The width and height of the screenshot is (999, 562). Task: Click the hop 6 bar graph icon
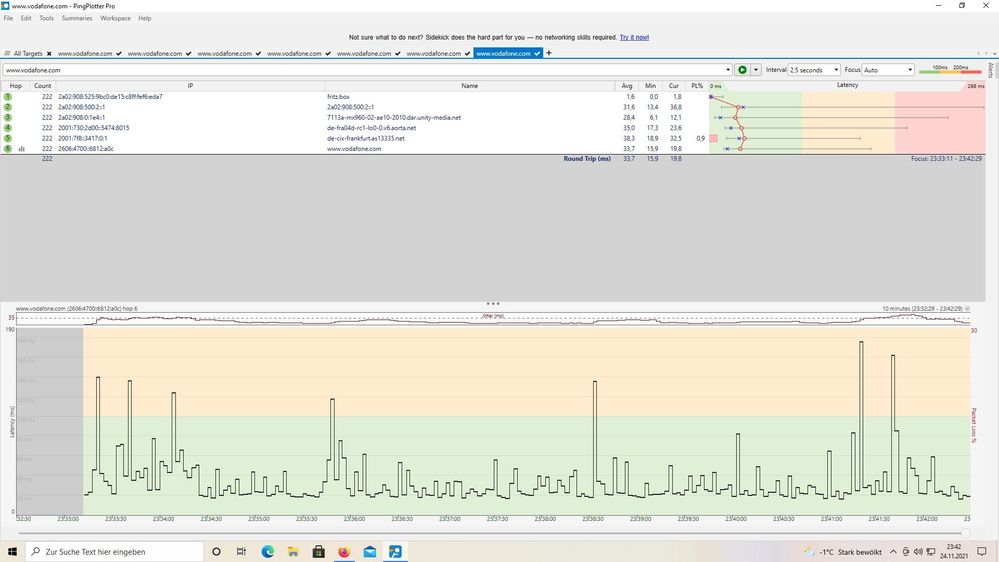tap(22, 149)
